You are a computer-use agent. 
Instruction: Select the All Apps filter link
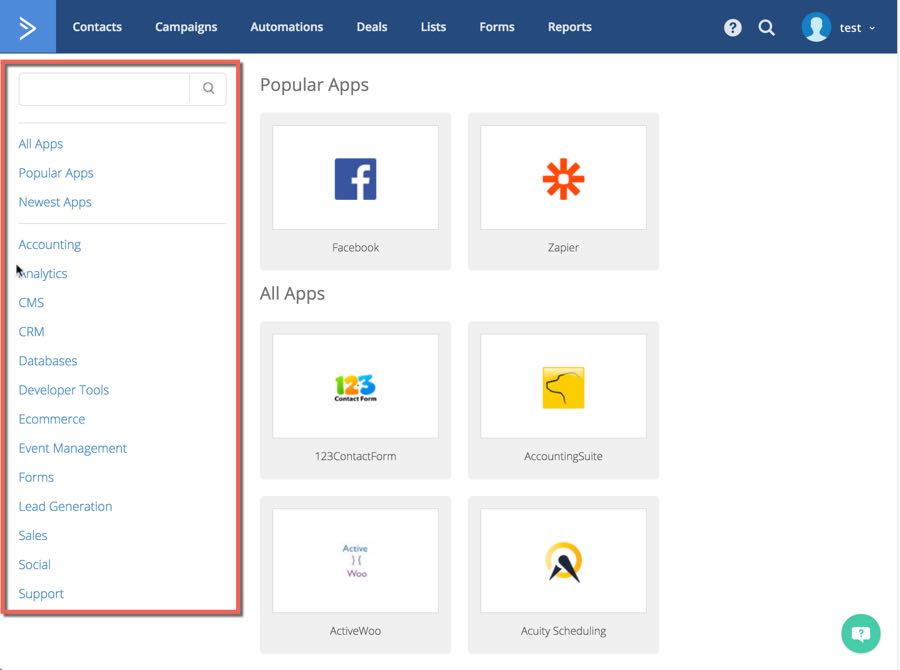[x=41, y=144]
